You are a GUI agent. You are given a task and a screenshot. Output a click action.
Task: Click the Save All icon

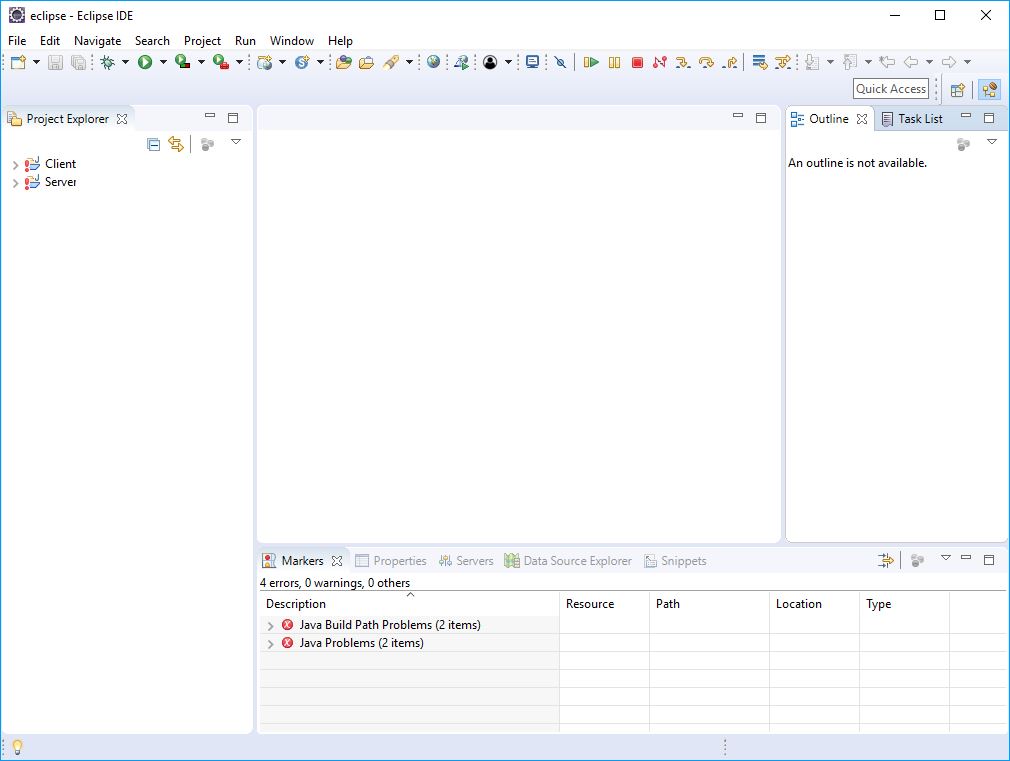(78, 62)
